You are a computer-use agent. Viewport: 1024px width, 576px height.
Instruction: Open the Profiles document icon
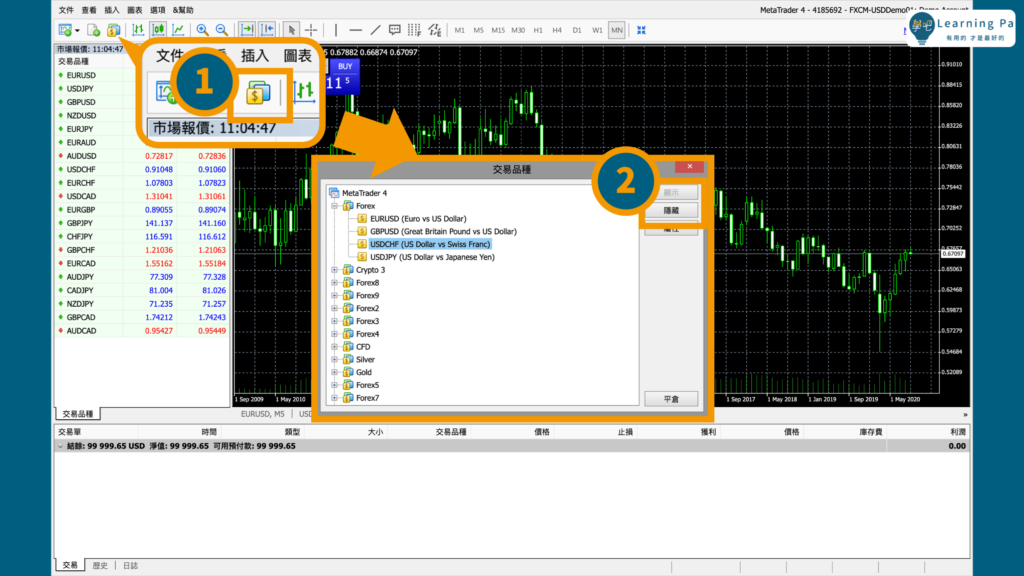click(x=93, y=30)
